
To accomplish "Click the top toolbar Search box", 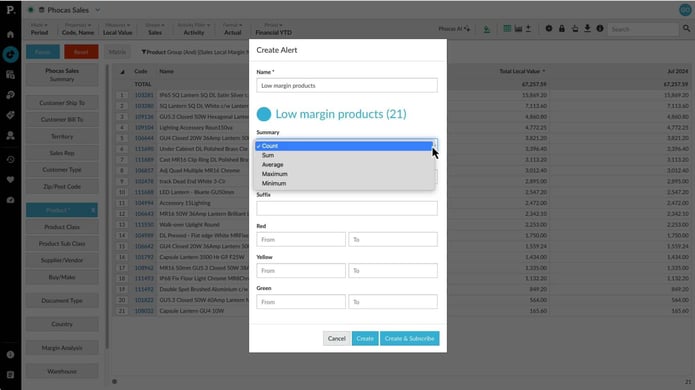I will [x=643, y=29].
